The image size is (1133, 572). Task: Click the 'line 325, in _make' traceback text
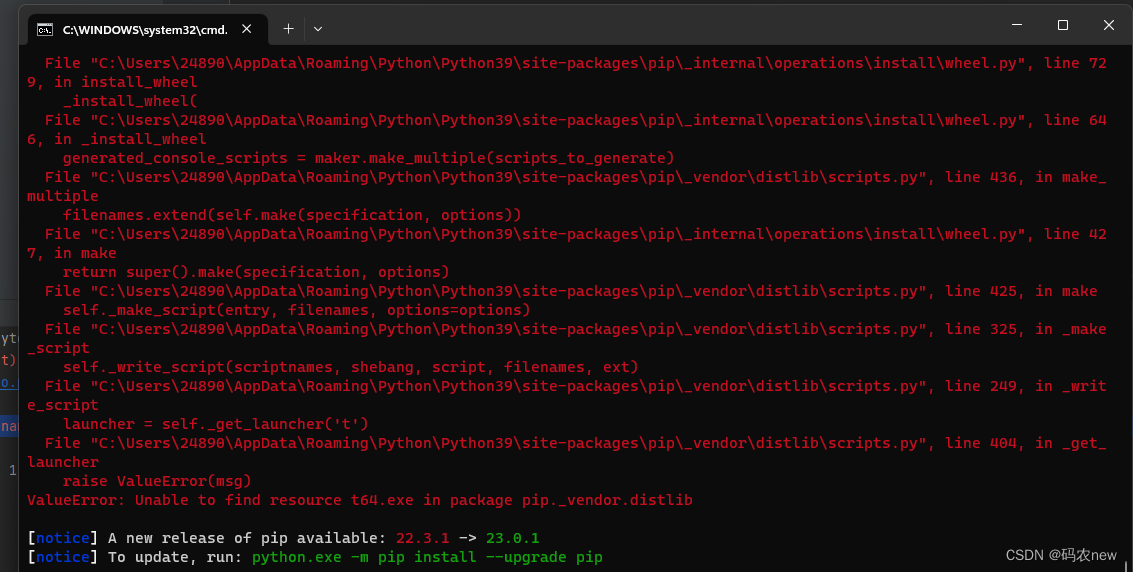(x=1025, y=329)
